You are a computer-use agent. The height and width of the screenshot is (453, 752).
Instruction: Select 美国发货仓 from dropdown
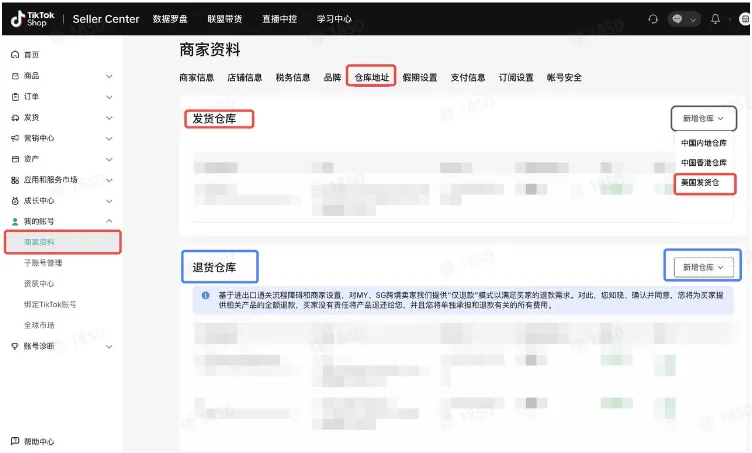click(700, 183)
